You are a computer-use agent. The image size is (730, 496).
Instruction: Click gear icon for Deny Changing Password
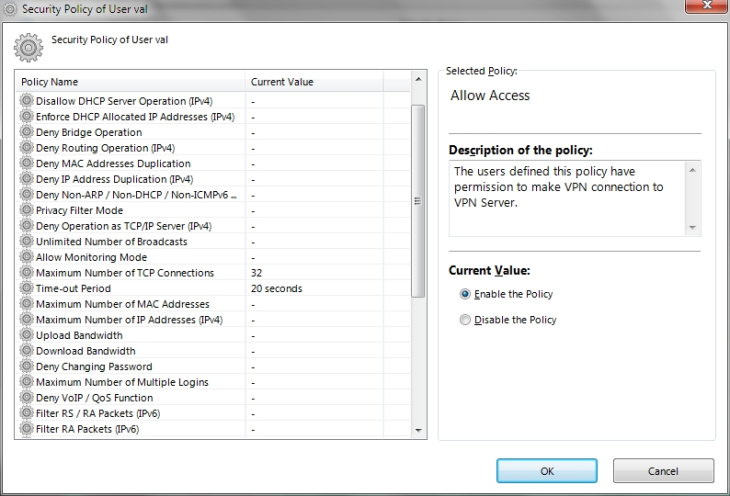pyautogui.click(x=27, y=366)
